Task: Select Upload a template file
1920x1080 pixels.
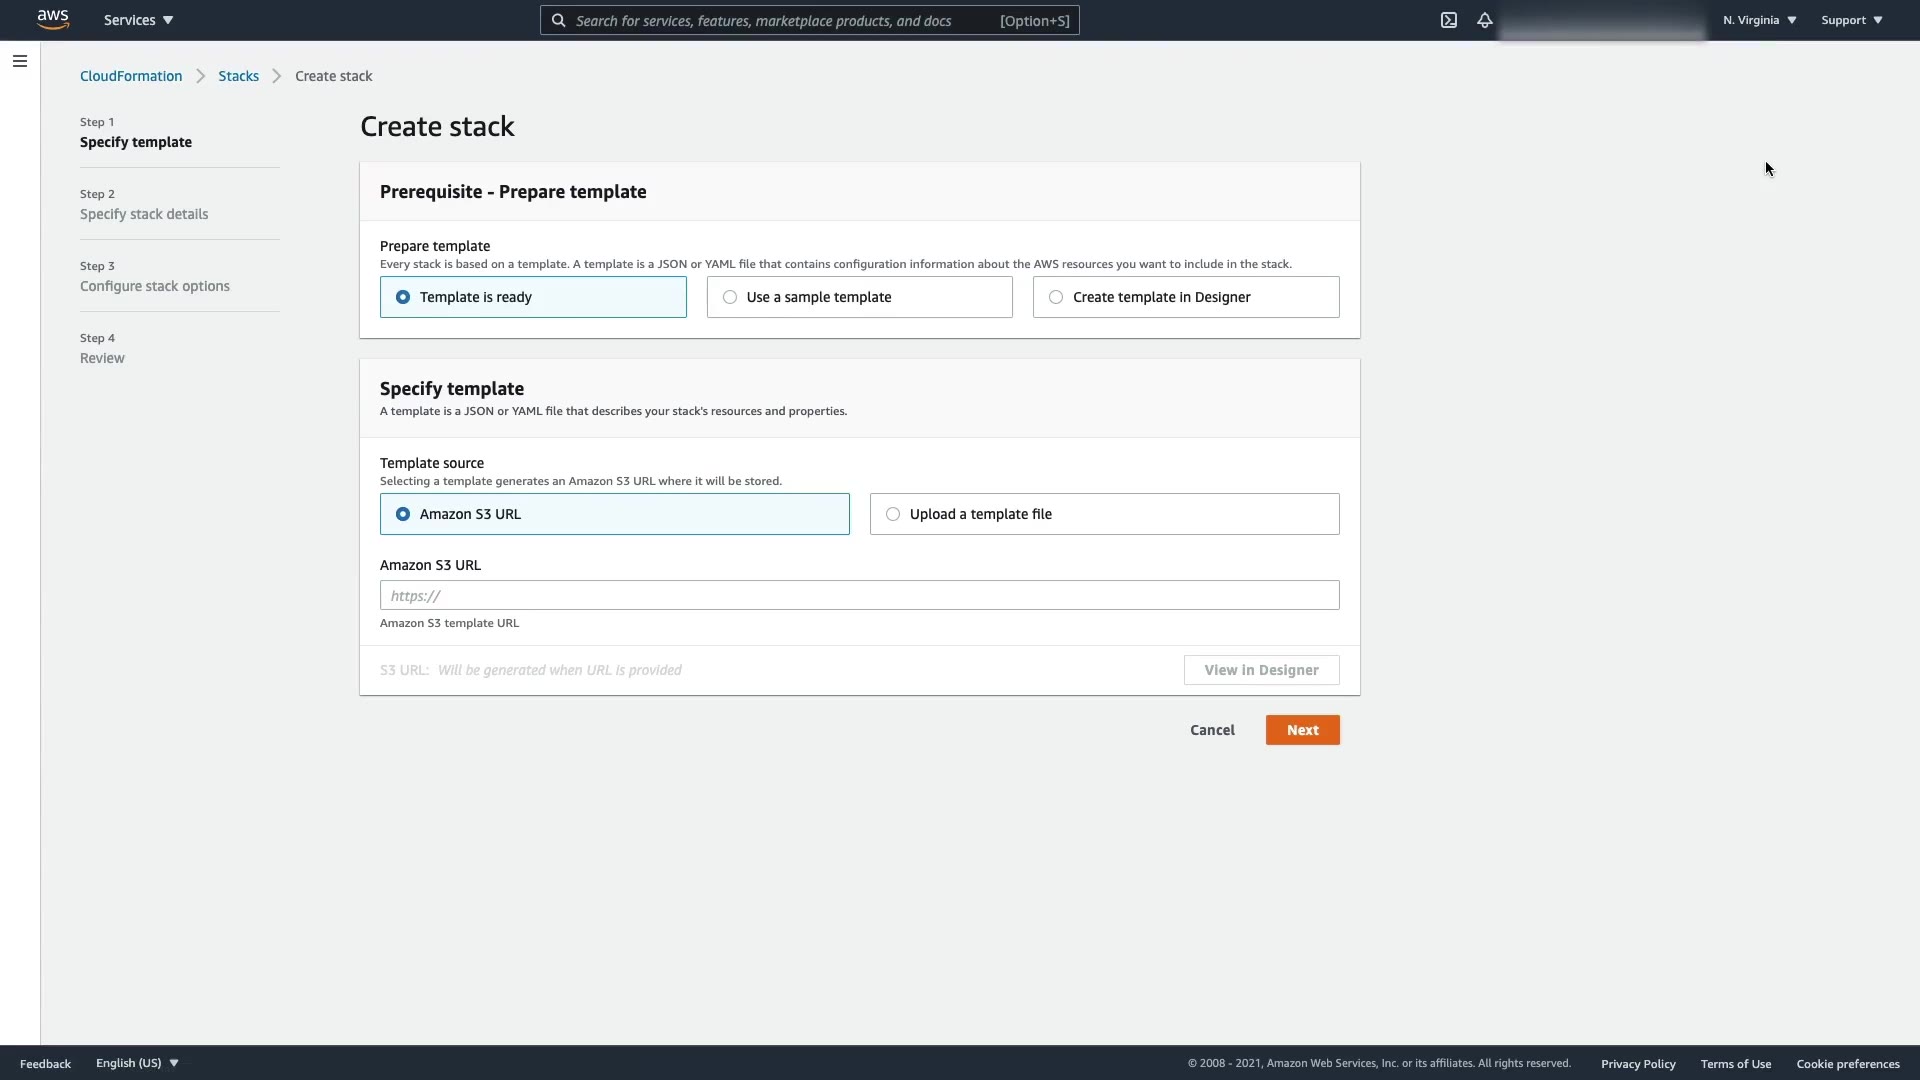Action: 893,514
